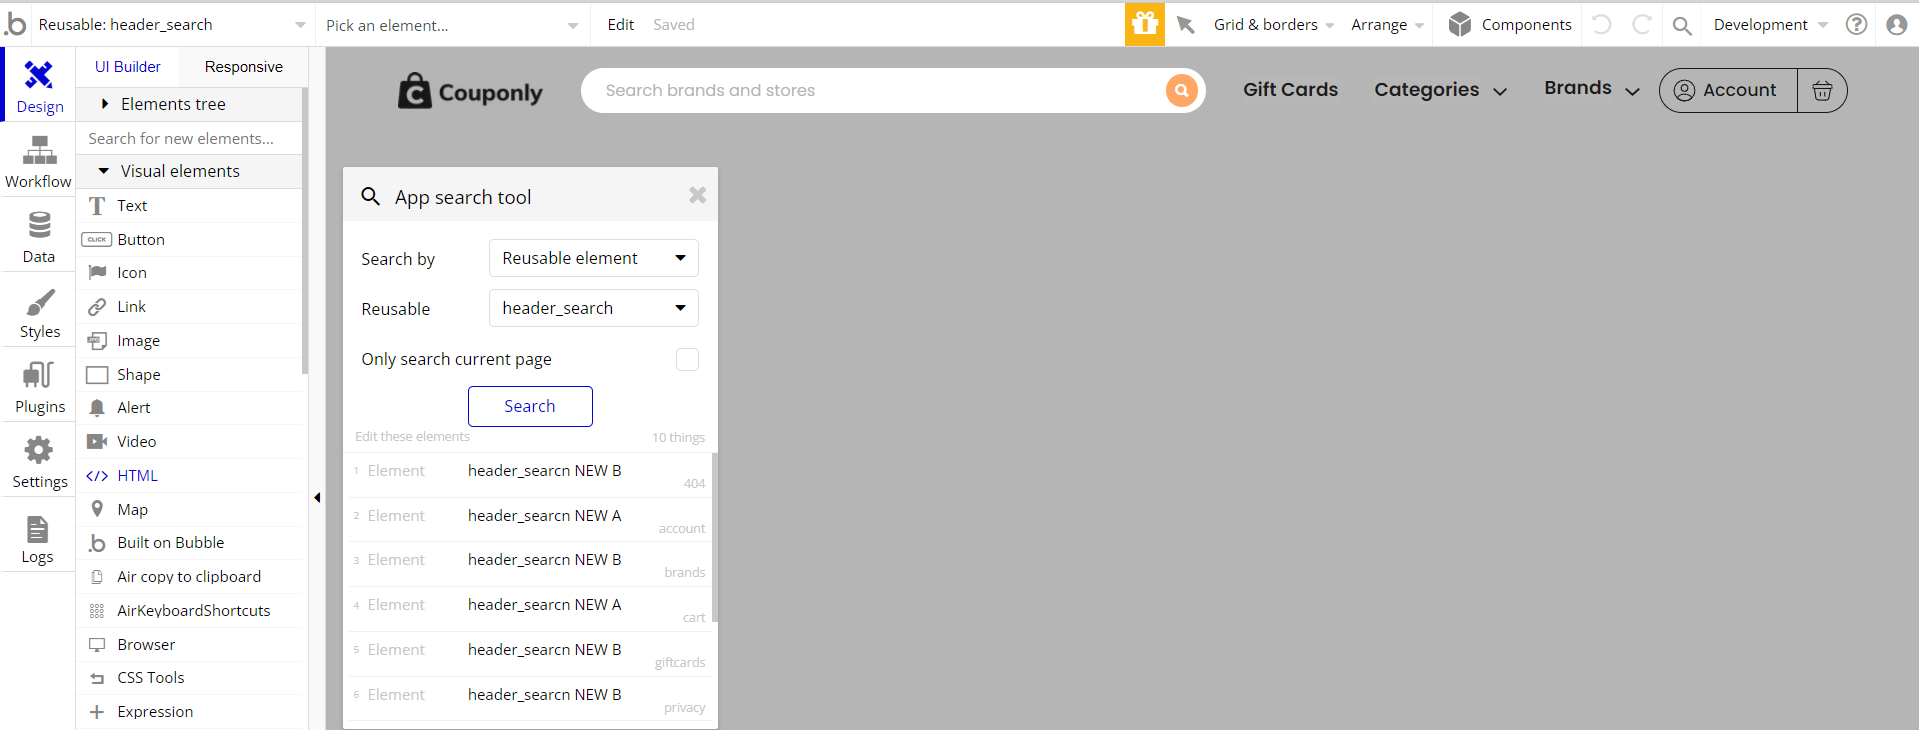Collapse the Visual elements section
Screen dimensions: 1919x730
pos(190,171)
